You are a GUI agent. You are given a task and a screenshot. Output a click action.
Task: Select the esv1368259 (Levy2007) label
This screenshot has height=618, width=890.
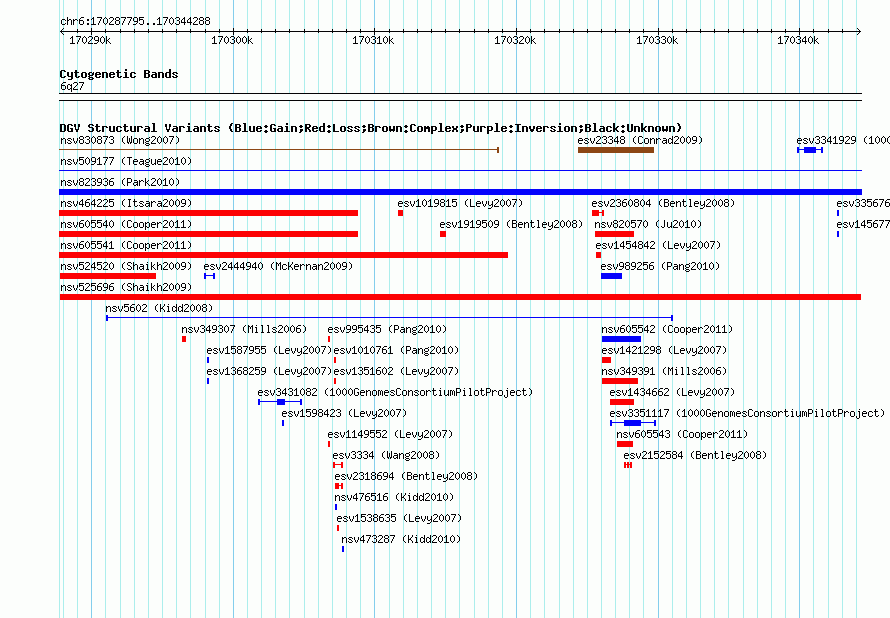tap(269, 371)
